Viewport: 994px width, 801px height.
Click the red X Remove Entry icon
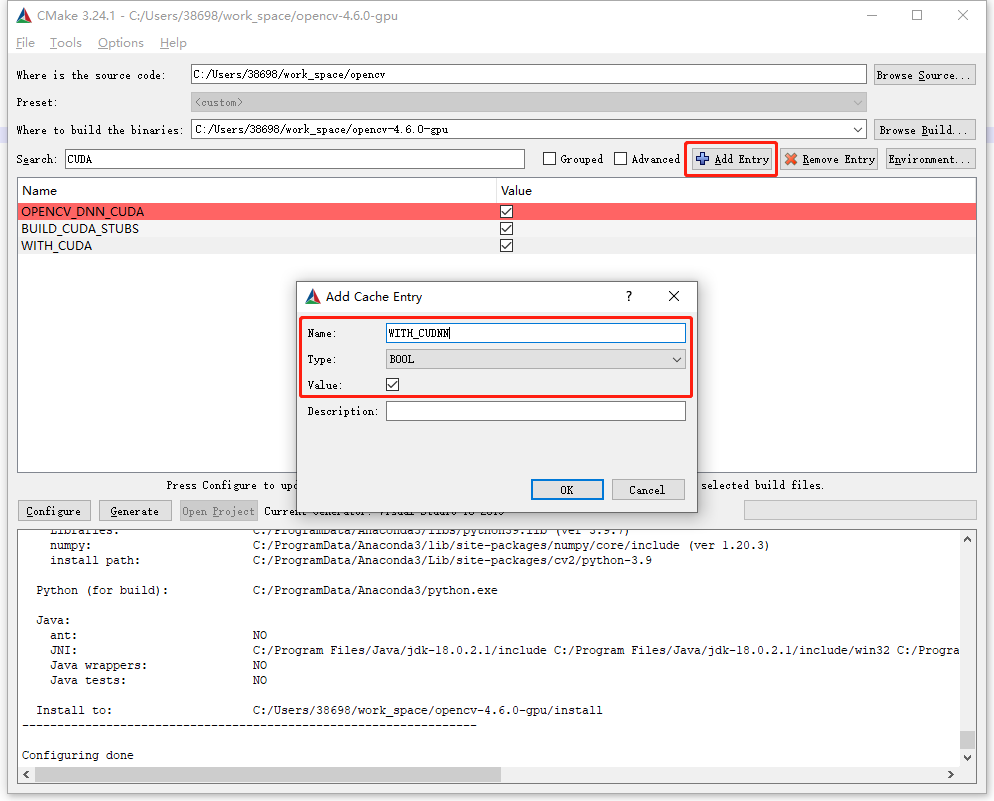[792, 159]
